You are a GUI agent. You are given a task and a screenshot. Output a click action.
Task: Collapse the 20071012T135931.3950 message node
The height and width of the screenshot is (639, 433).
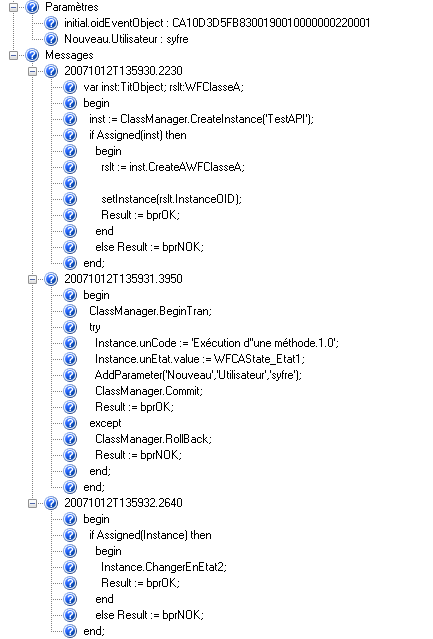tap(33, 279)
